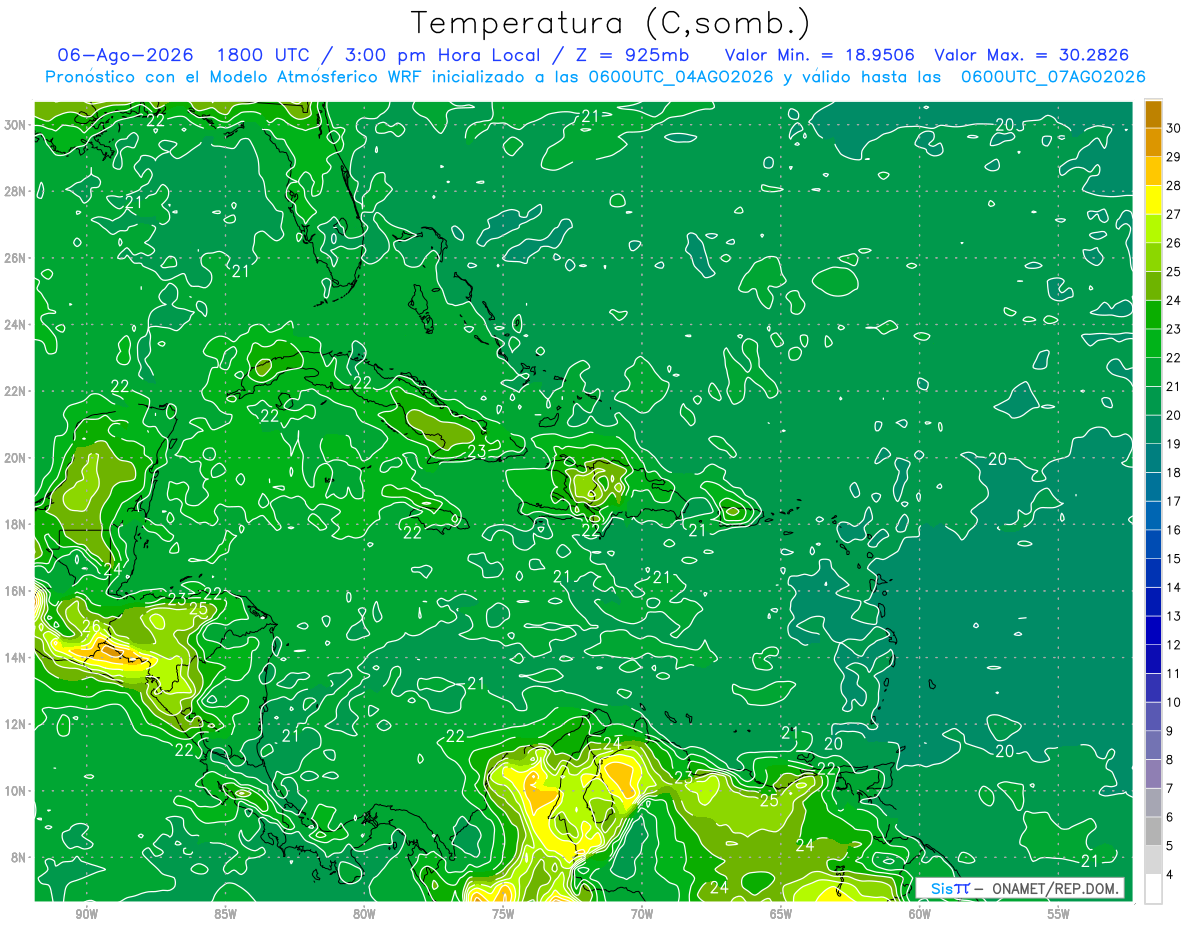
Task: Click the "75W" longitude axis label
Action: (x=503, y=914)
